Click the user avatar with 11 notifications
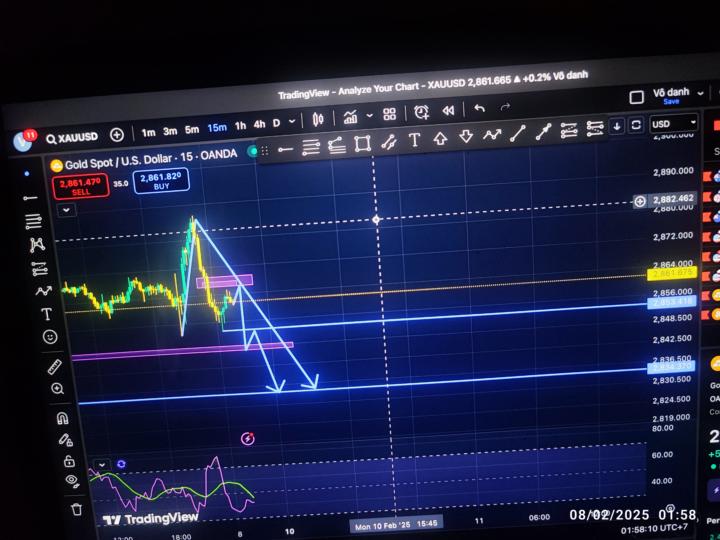 pyautogui.click(x=24, y=140)
